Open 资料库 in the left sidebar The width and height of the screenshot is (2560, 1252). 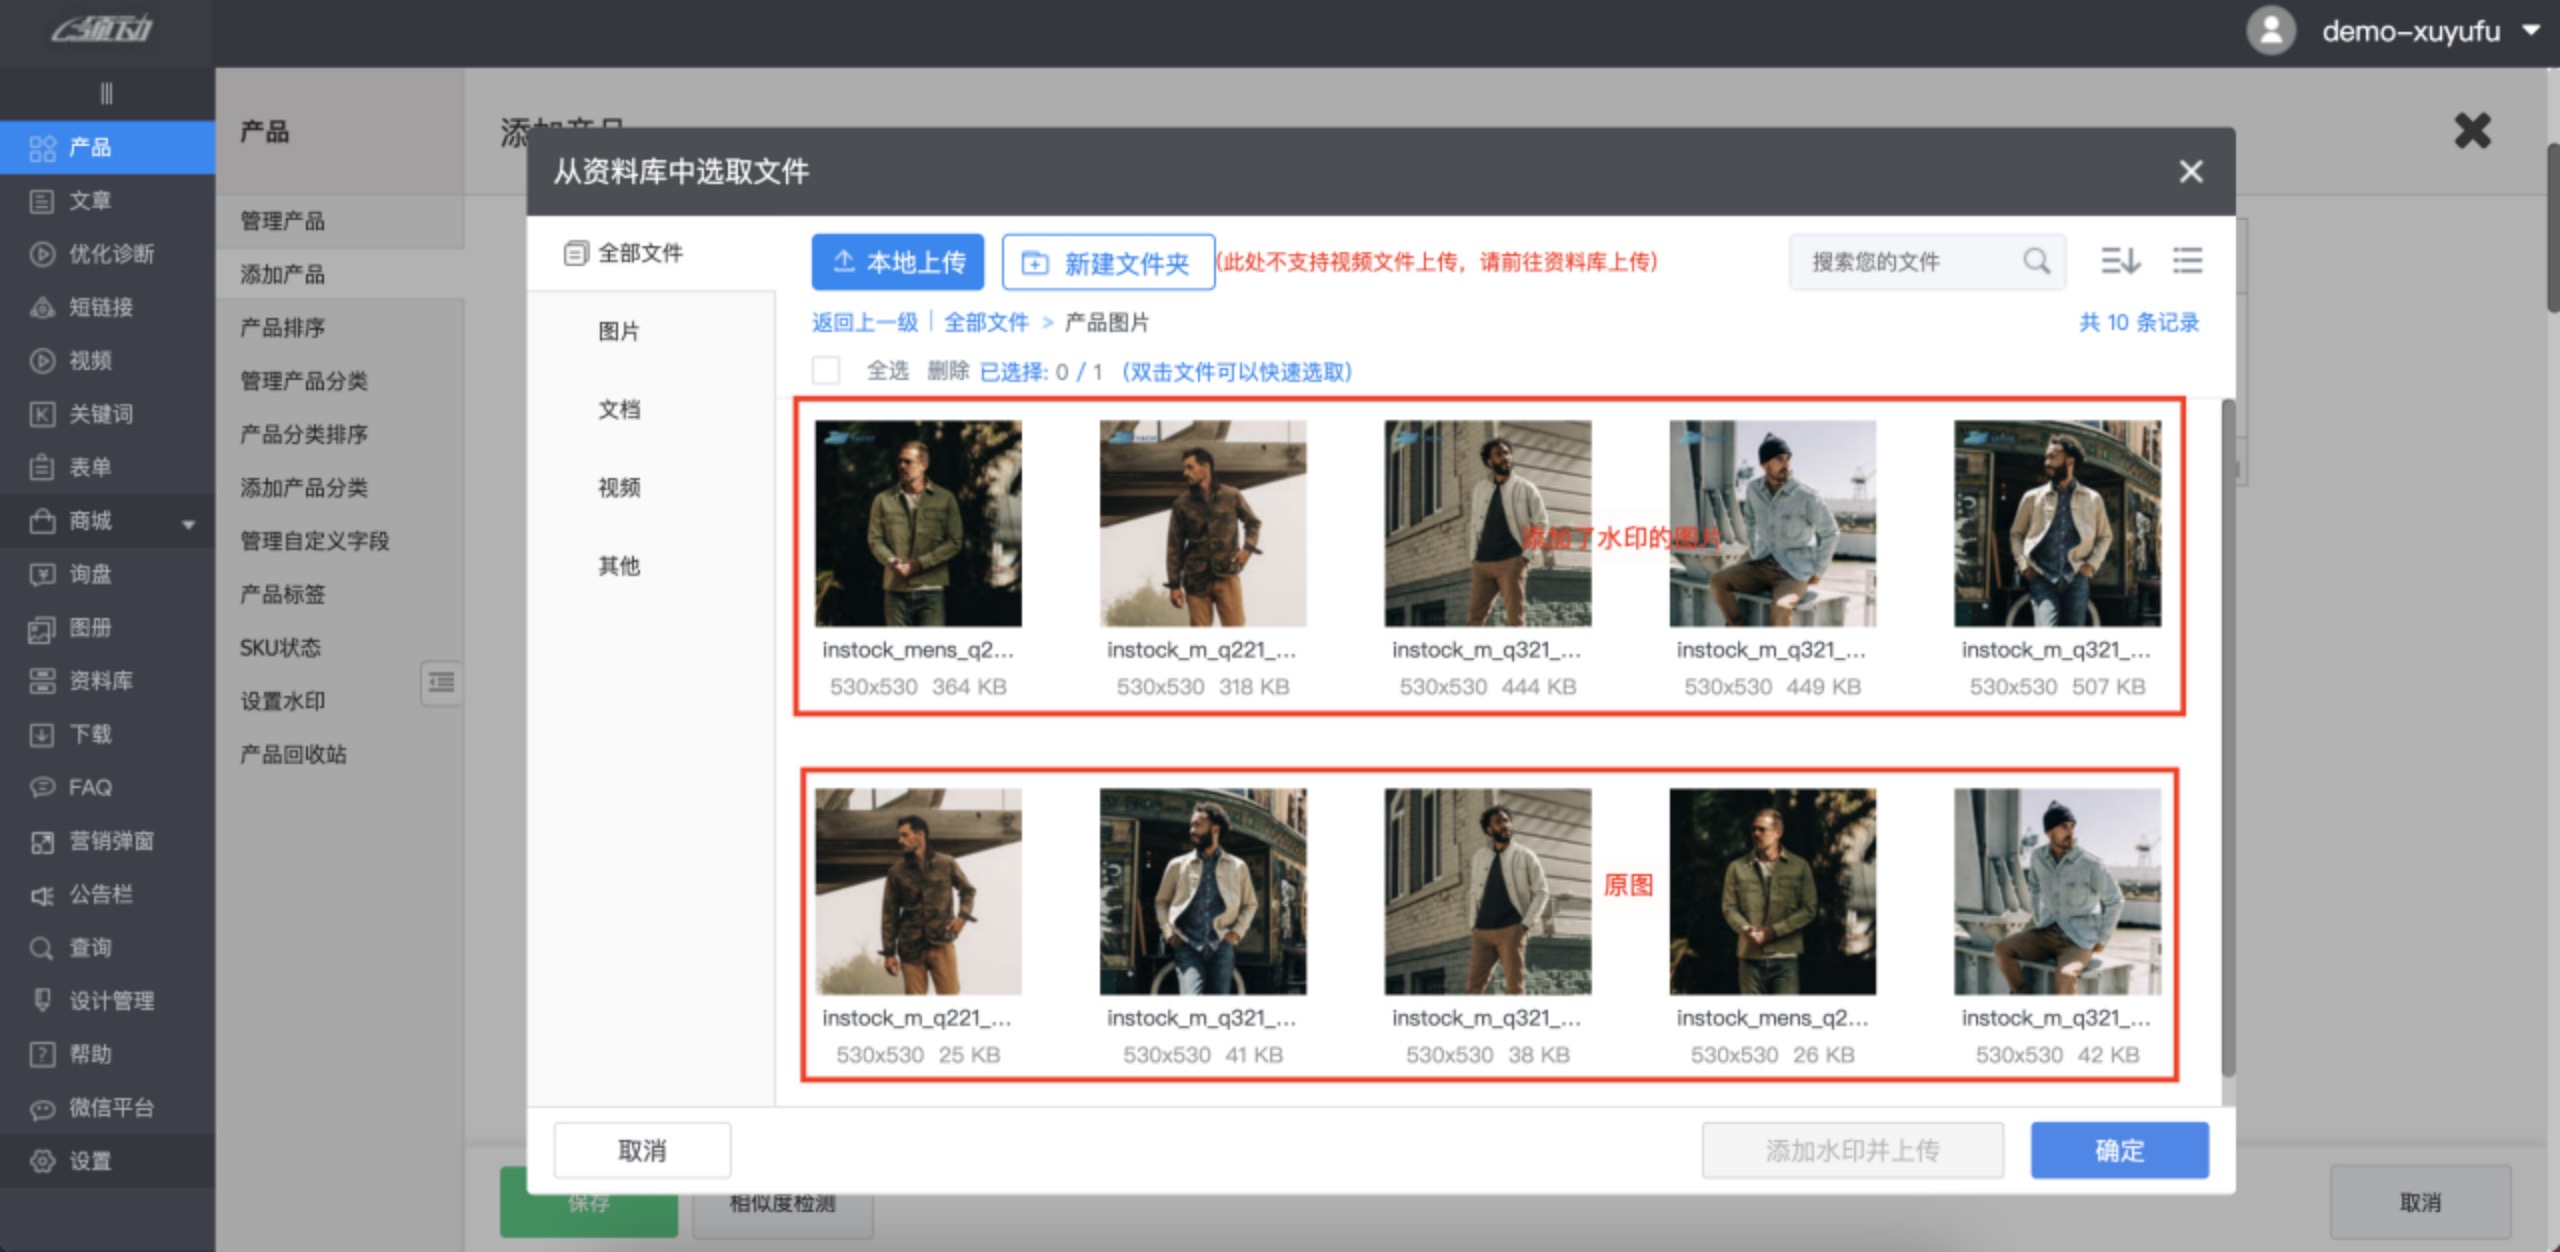pos(100,681)
